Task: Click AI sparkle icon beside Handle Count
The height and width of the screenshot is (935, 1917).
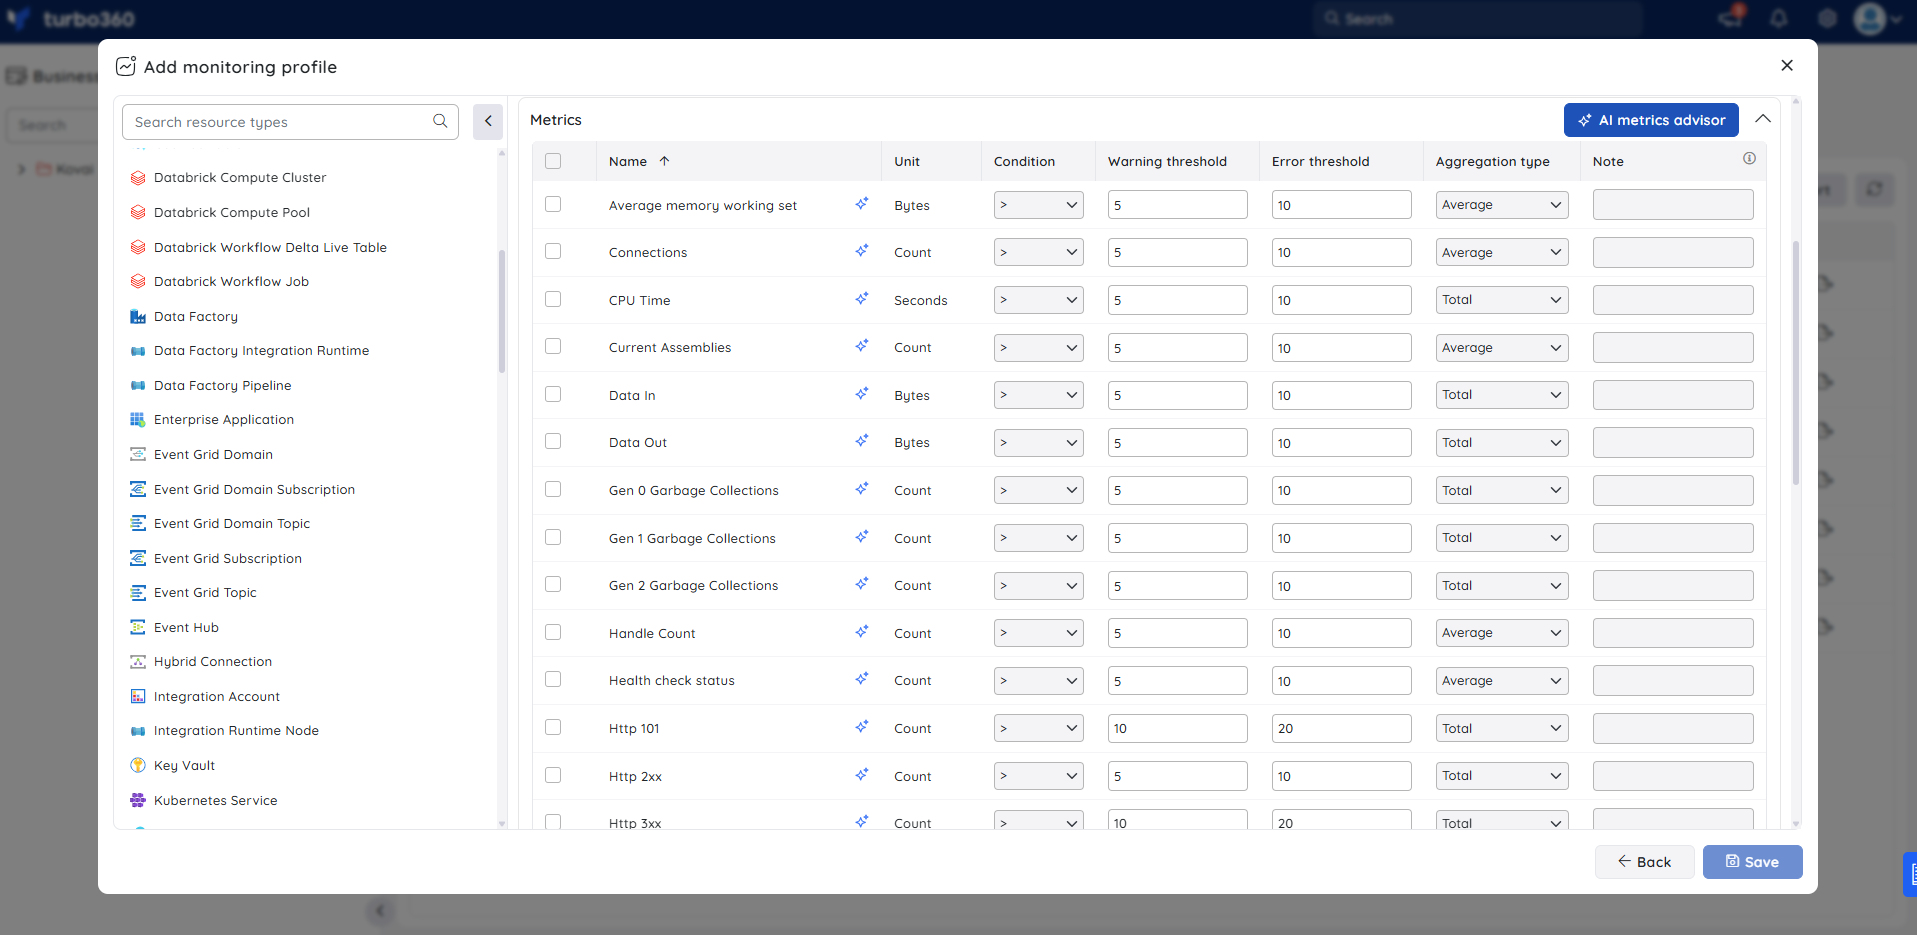Action: coord(861,632)
